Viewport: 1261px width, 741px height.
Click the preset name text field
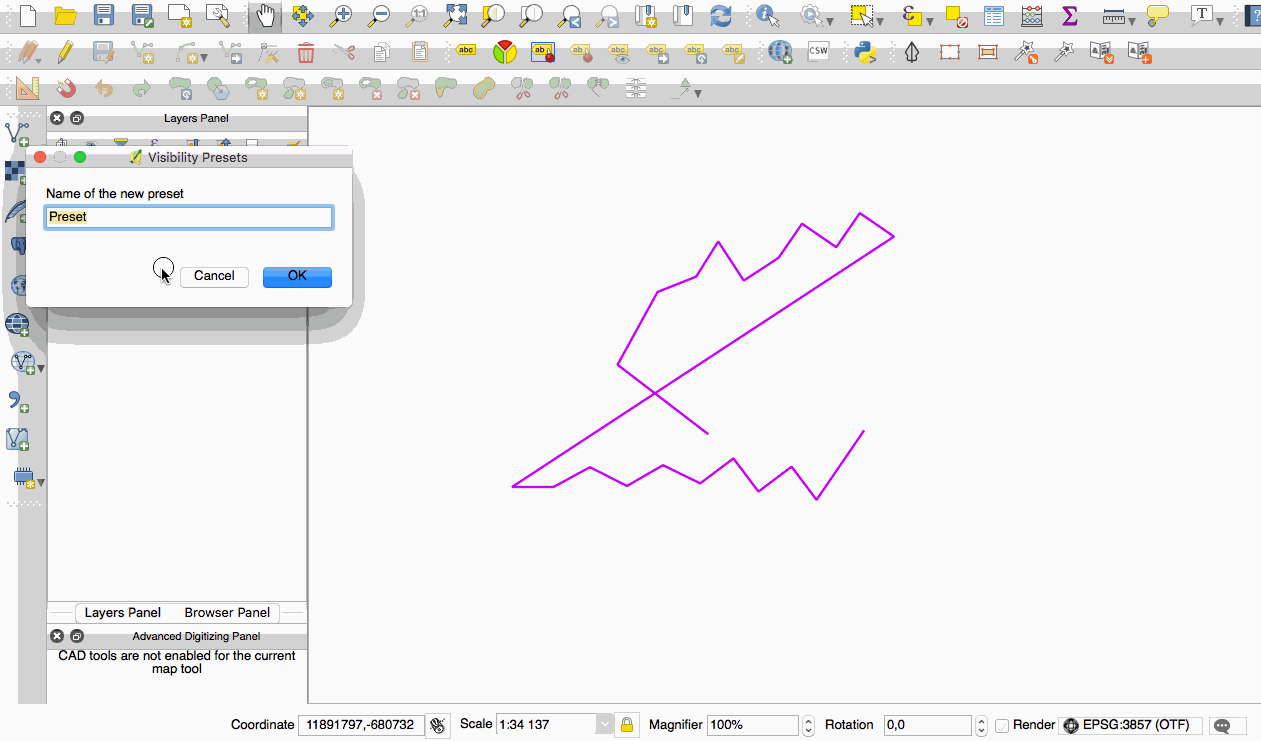tap(189, 217)
